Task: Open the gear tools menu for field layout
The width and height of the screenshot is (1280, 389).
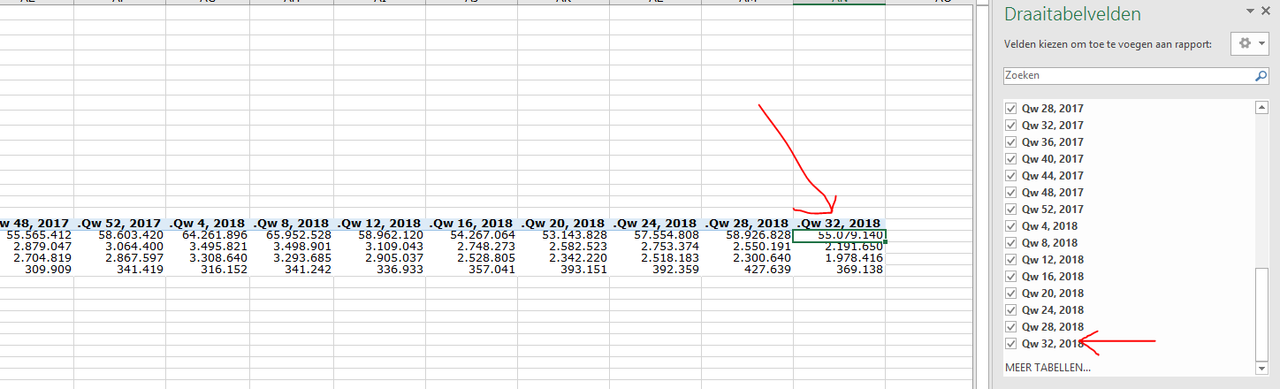Action: (x=1250, y=45)
